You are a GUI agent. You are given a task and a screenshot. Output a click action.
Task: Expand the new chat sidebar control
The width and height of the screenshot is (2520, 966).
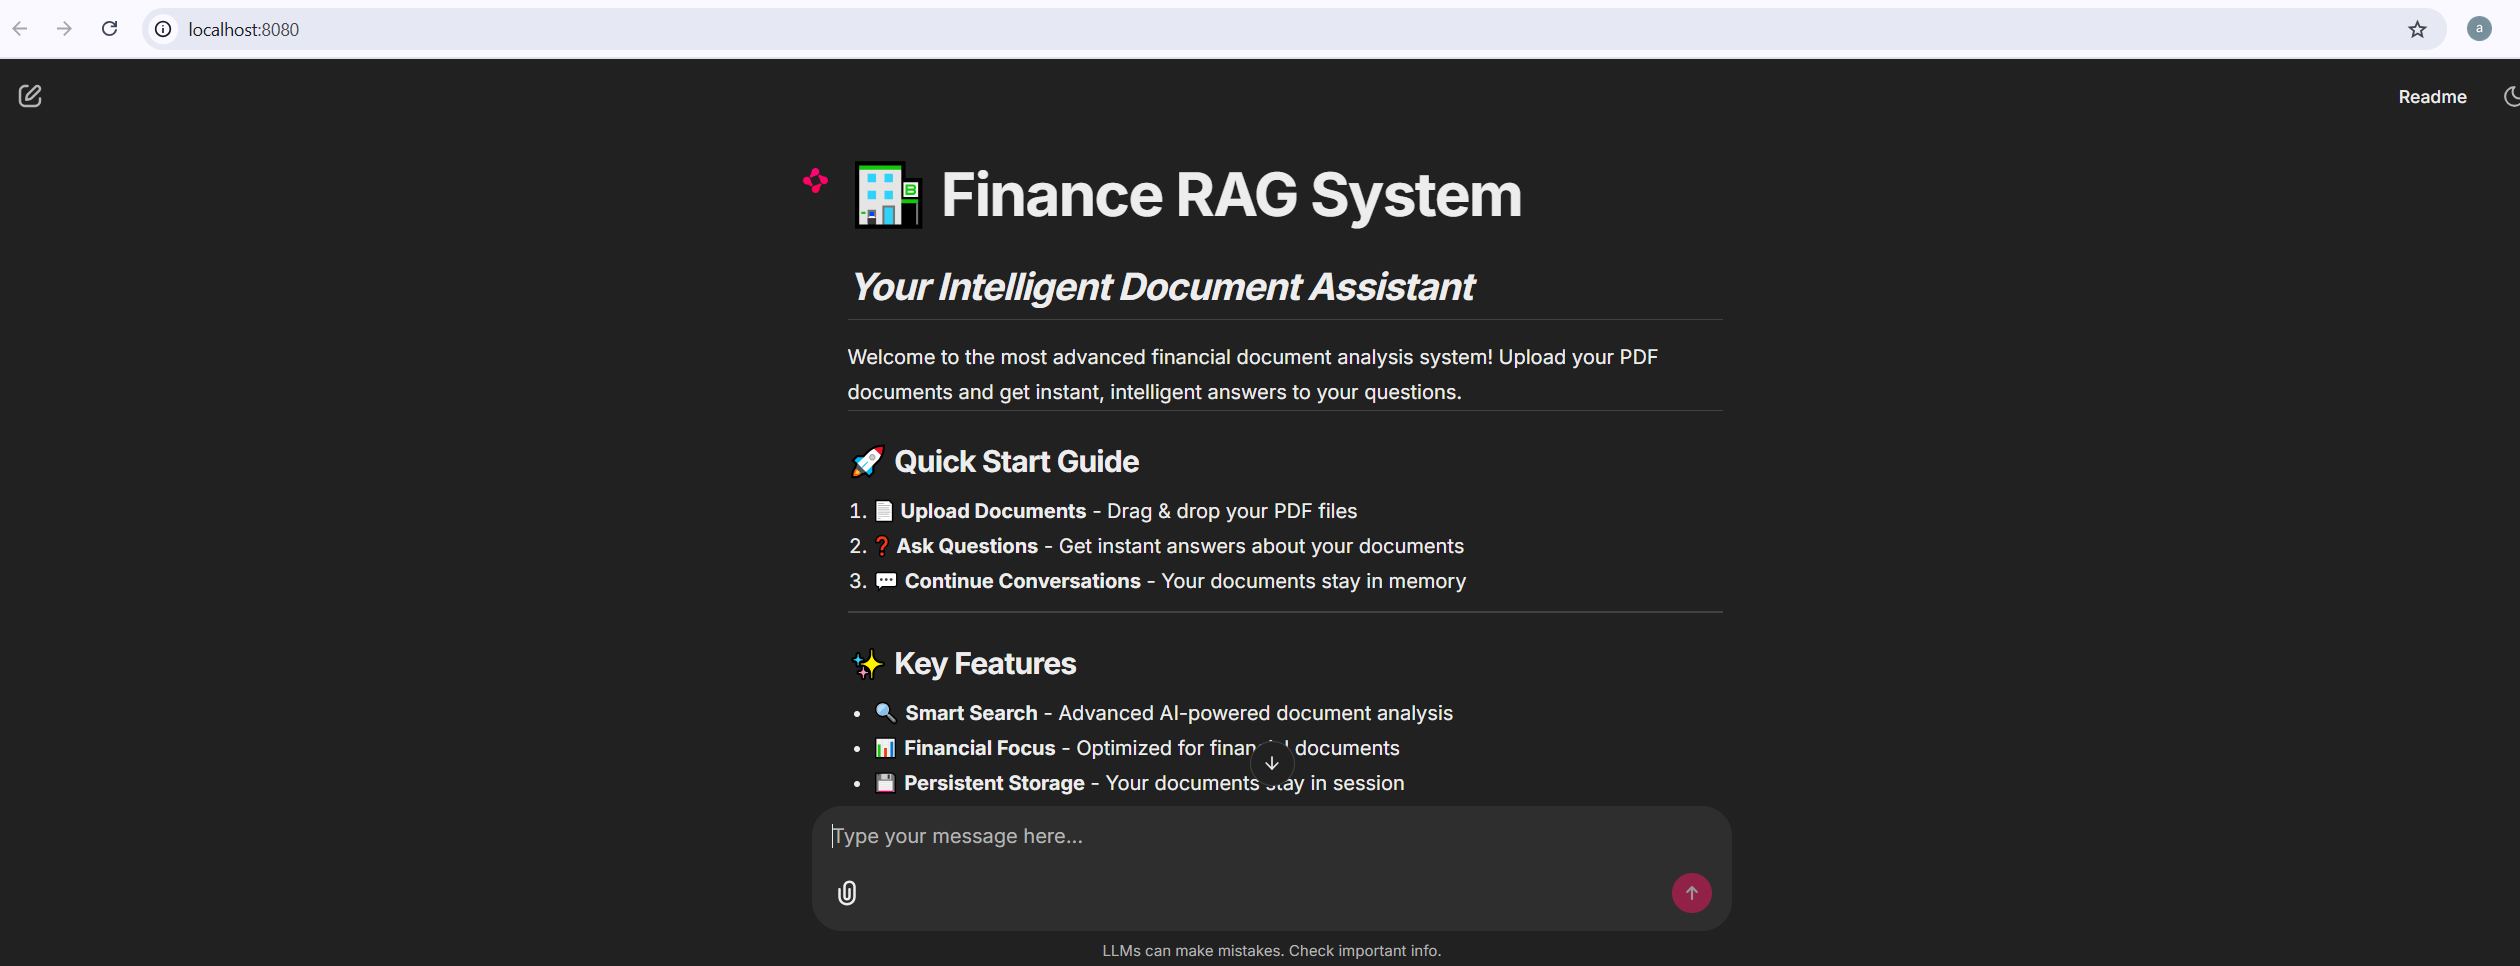(30, 96)
